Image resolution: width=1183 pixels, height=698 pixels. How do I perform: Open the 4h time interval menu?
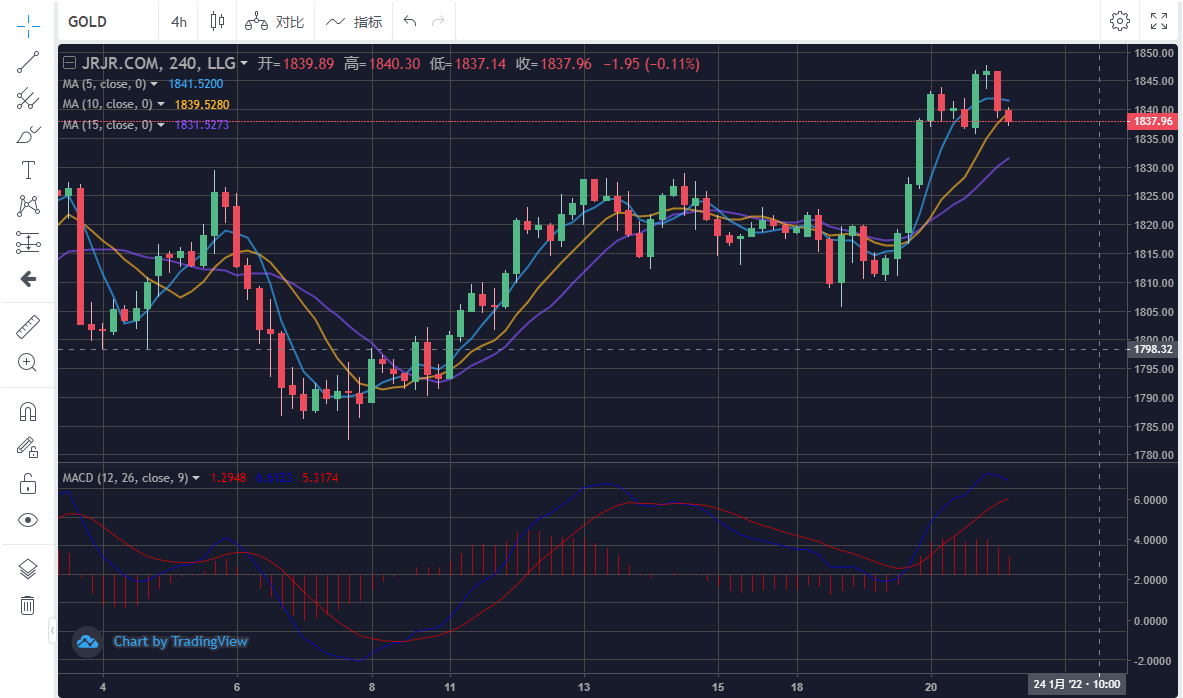[178, 21]
